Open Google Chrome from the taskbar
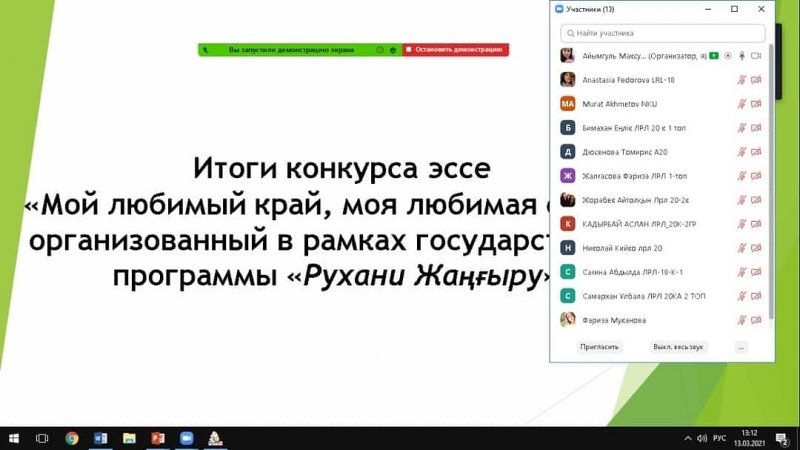 pyautogui.click(x=72, y=438)
